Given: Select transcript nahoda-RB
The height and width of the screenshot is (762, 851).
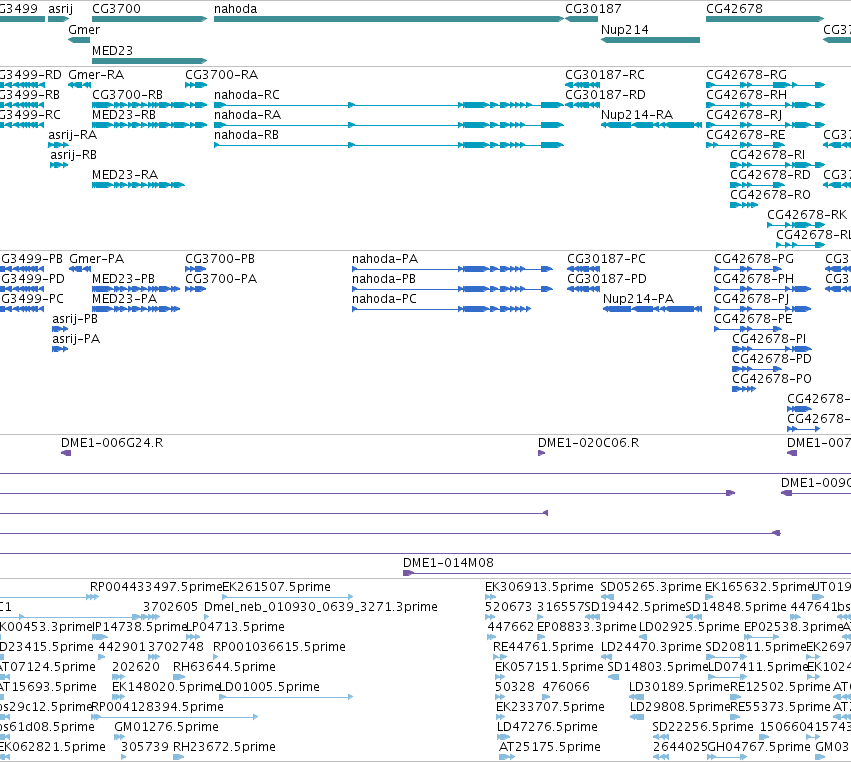Looking at the screenshot, I should [389, 145].
